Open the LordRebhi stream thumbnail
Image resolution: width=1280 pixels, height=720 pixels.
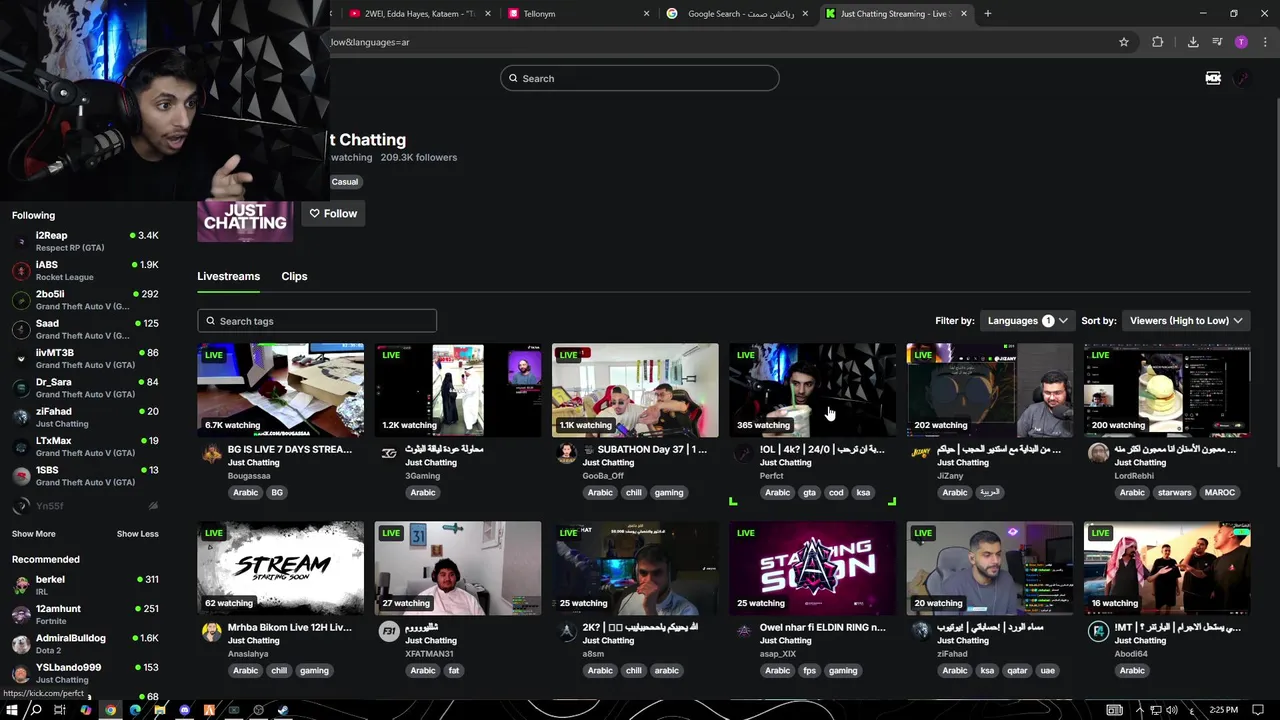coord(1167,390)
